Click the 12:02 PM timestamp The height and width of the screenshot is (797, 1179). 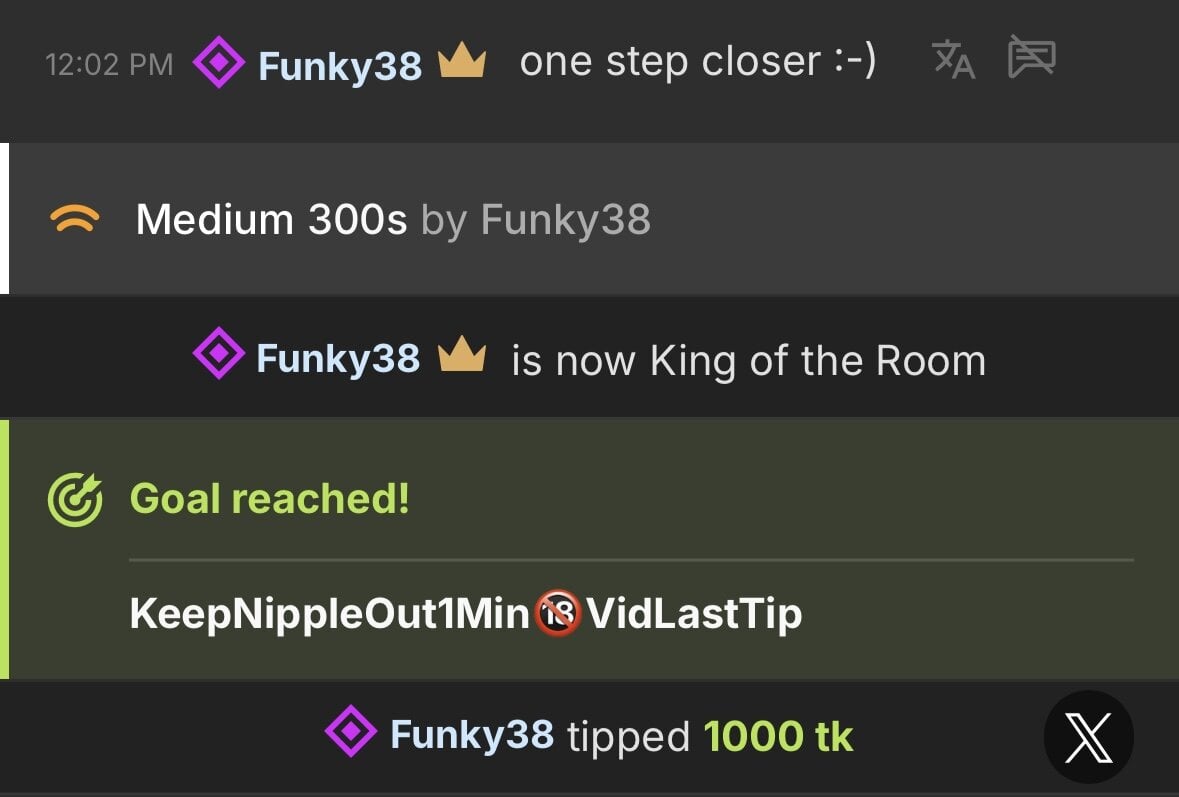point(109,65)
